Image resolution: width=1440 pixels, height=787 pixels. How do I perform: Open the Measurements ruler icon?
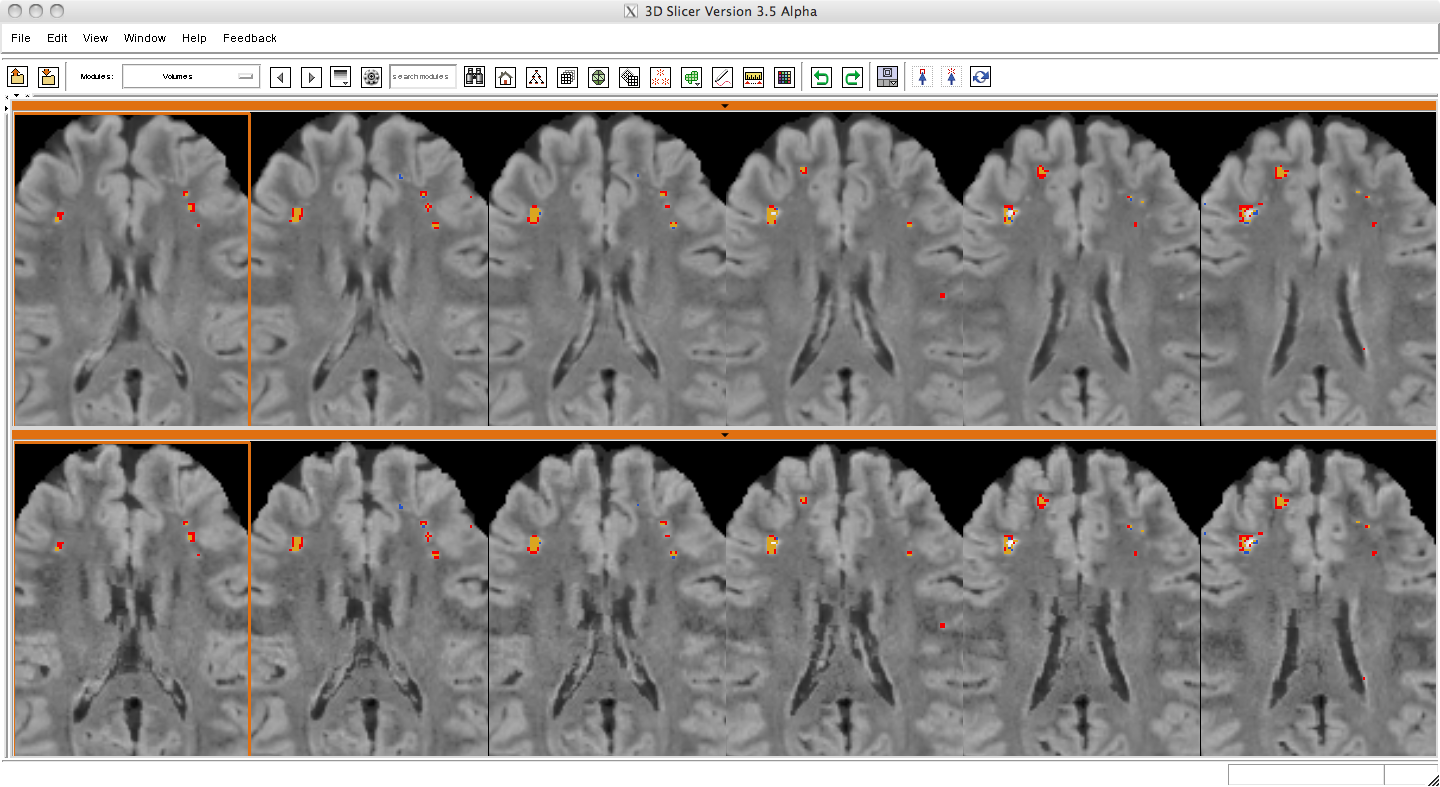pyautogui.click(x=753, y=77)
